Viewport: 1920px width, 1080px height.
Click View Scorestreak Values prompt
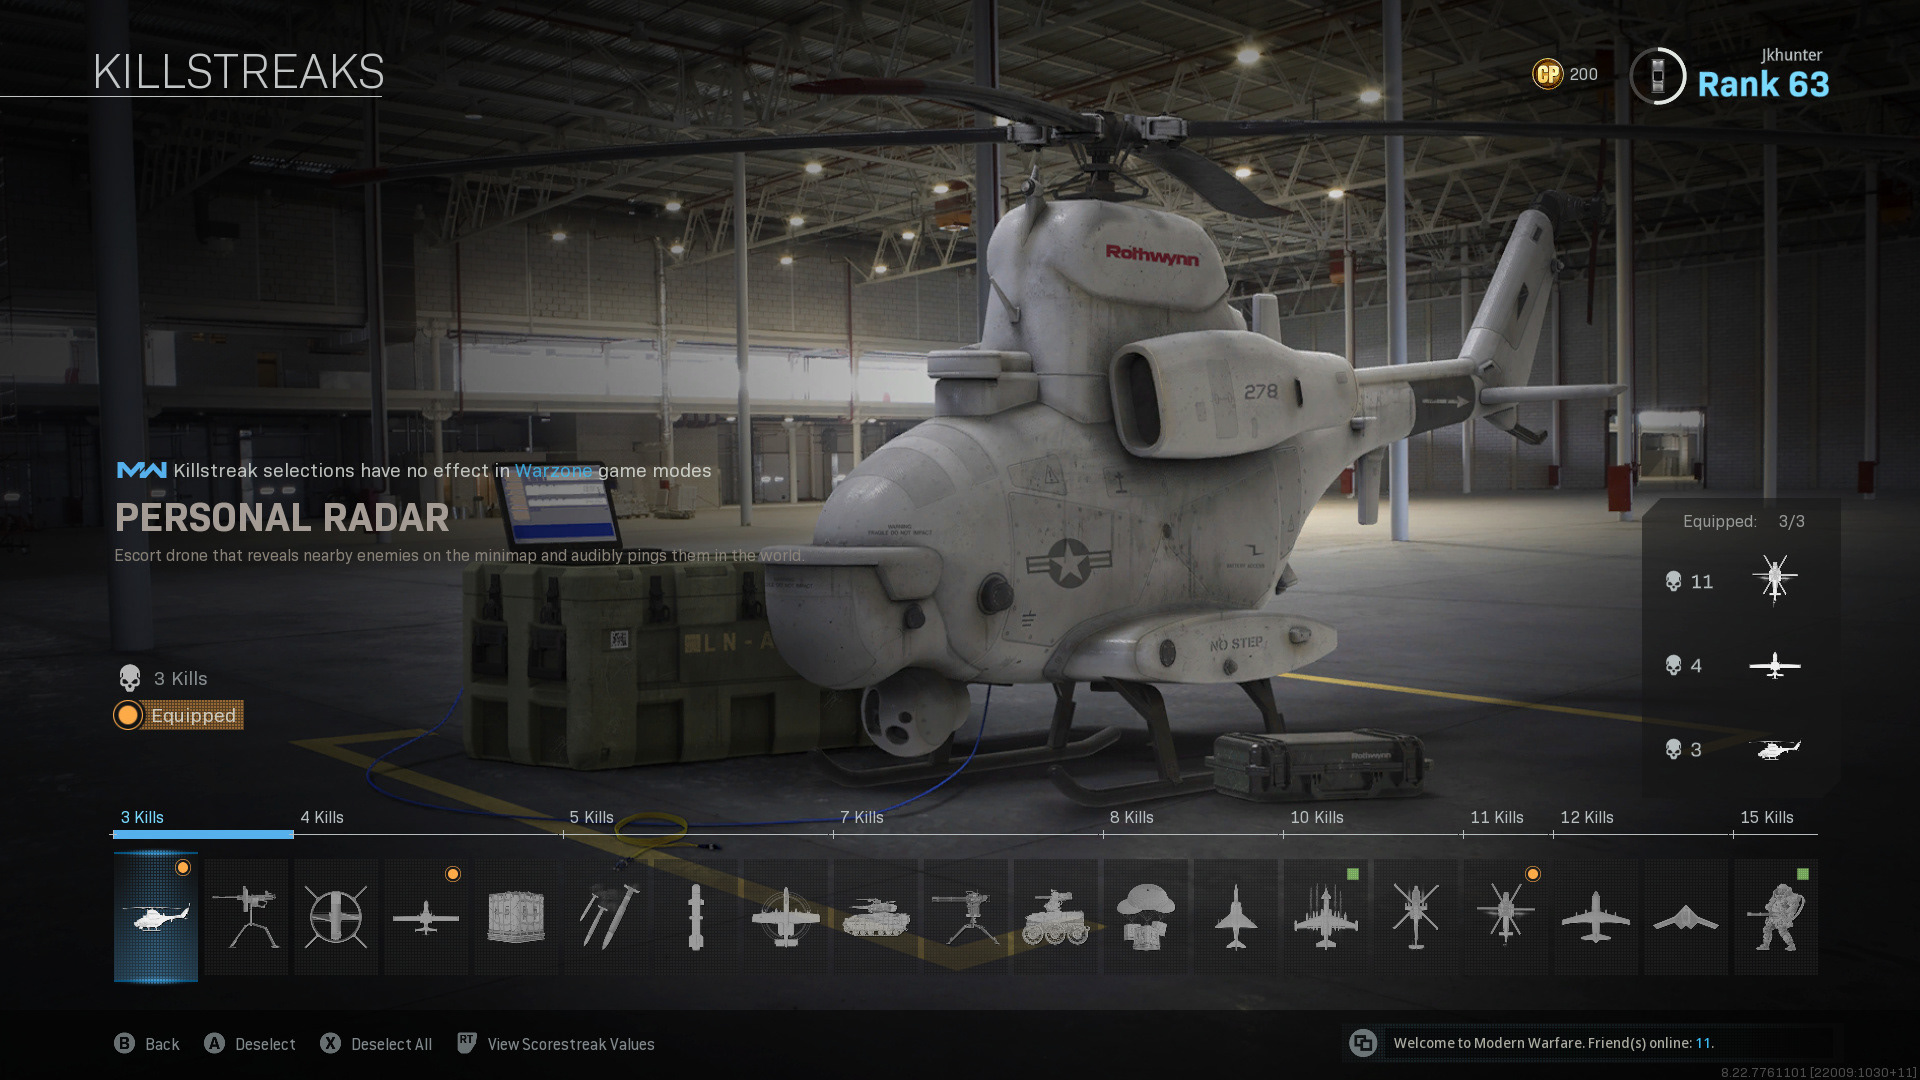[x=556, y=1044]
